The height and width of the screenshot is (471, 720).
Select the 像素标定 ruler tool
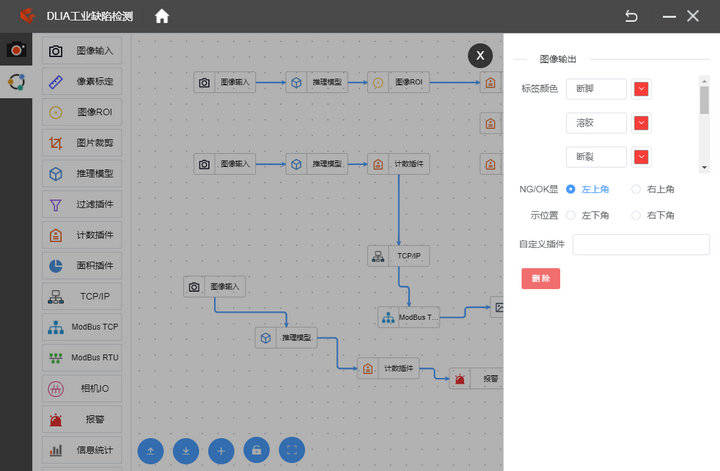(83, 82)
